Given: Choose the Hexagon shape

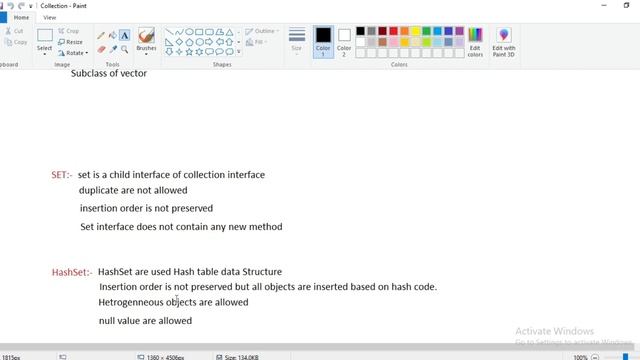Looking at the screenshot, I should click(x=199, y=42).
